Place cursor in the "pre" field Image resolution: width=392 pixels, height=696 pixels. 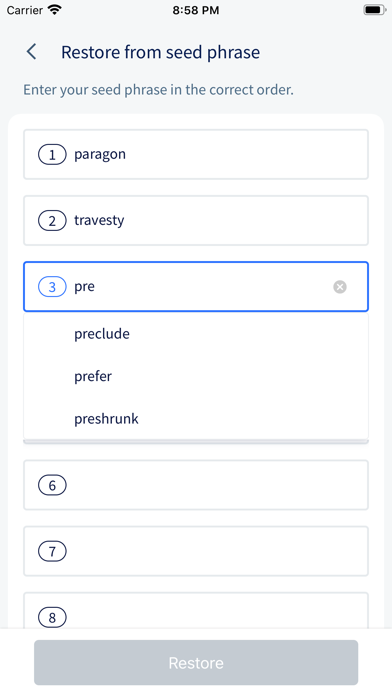pos(196,287)
